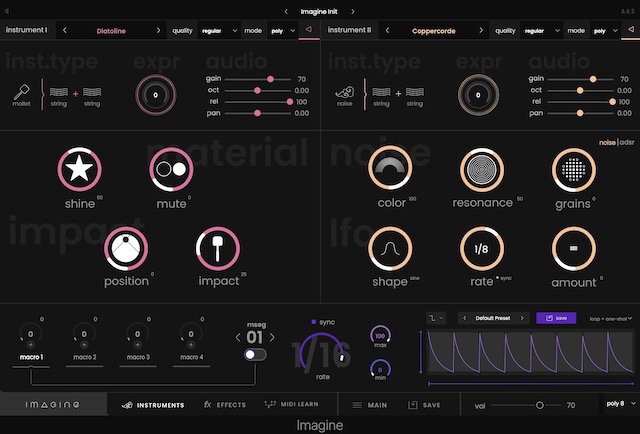Screen dimensions: 640x434
Task: Toggle the rate sync indicator
Action: pos(315,322)
